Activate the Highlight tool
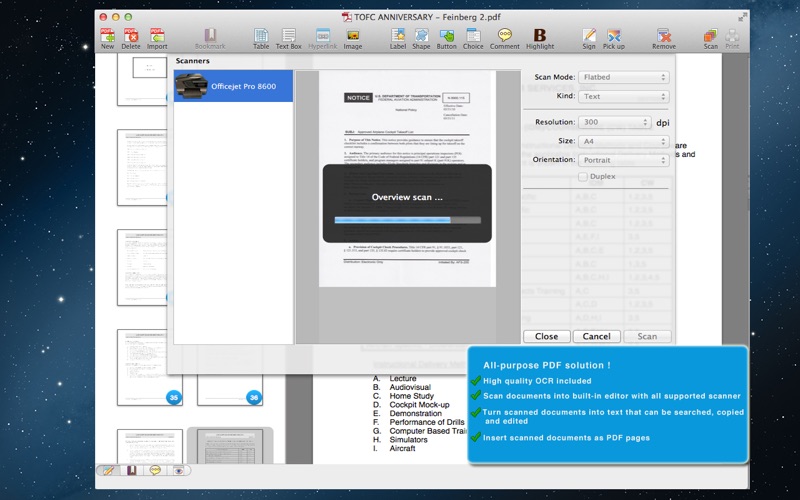This screenshot has height=500, width=800. 540,35
